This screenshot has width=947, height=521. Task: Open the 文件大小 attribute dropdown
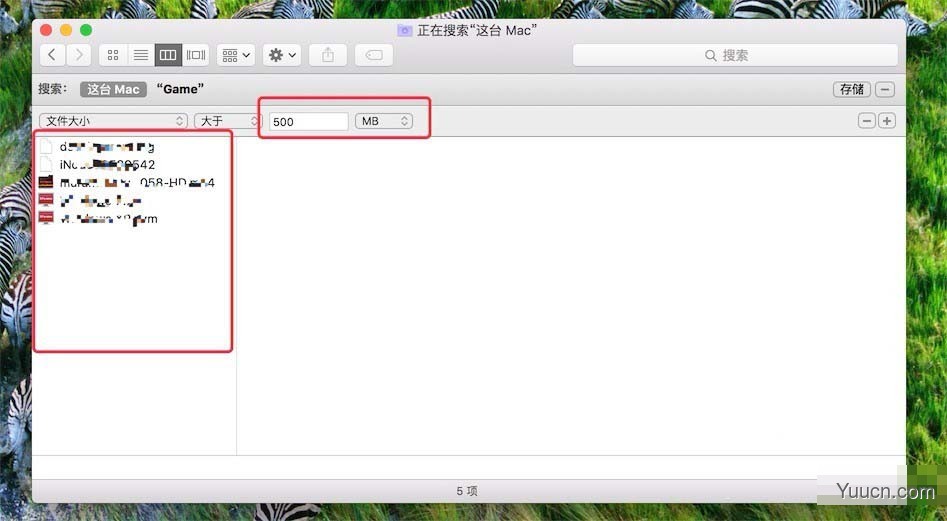(x=114, y=121)
